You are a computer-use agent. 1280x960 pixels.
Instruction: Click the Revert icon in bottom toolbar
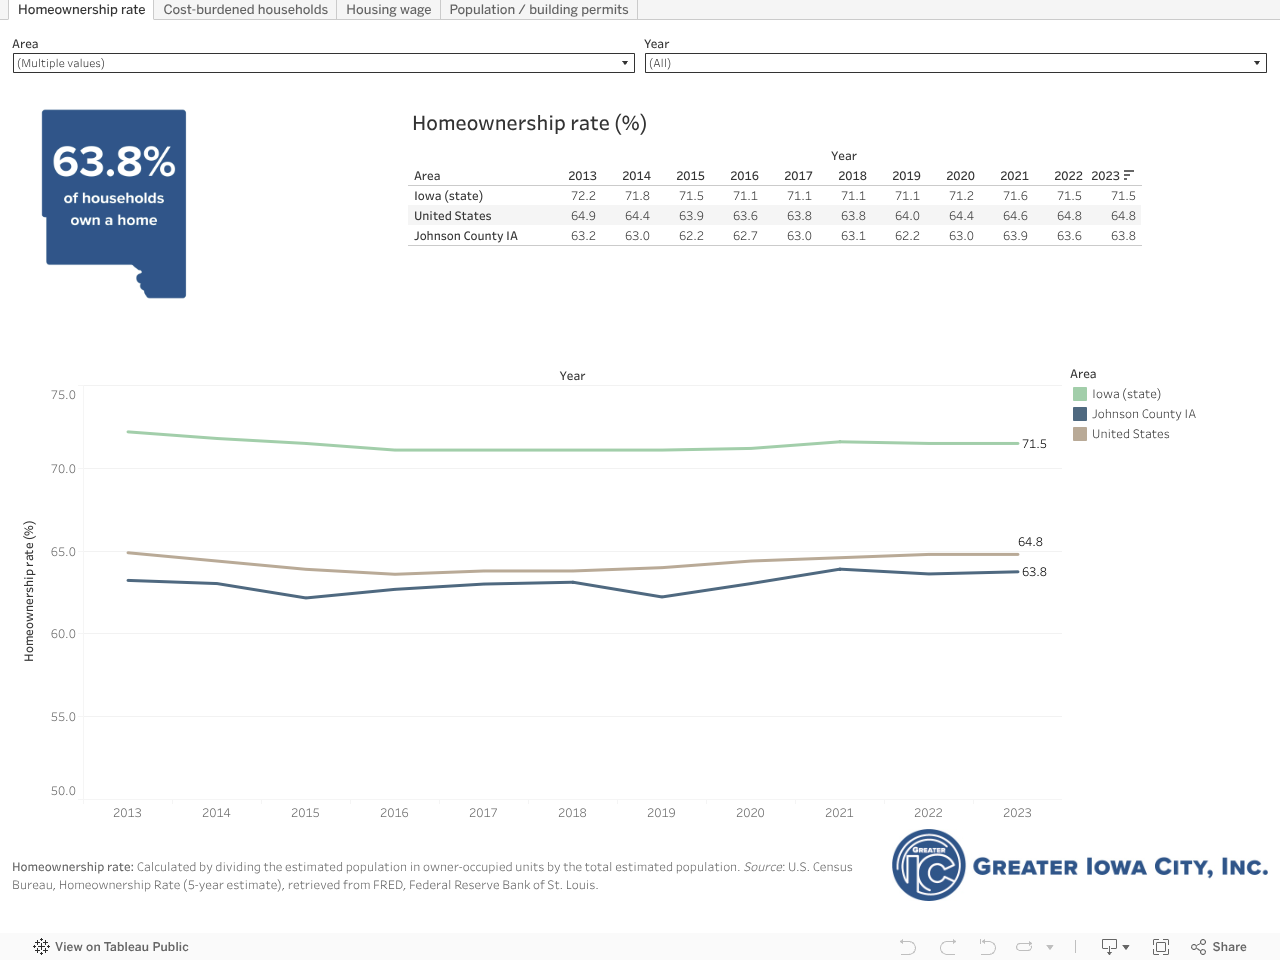tap(987, 947)
